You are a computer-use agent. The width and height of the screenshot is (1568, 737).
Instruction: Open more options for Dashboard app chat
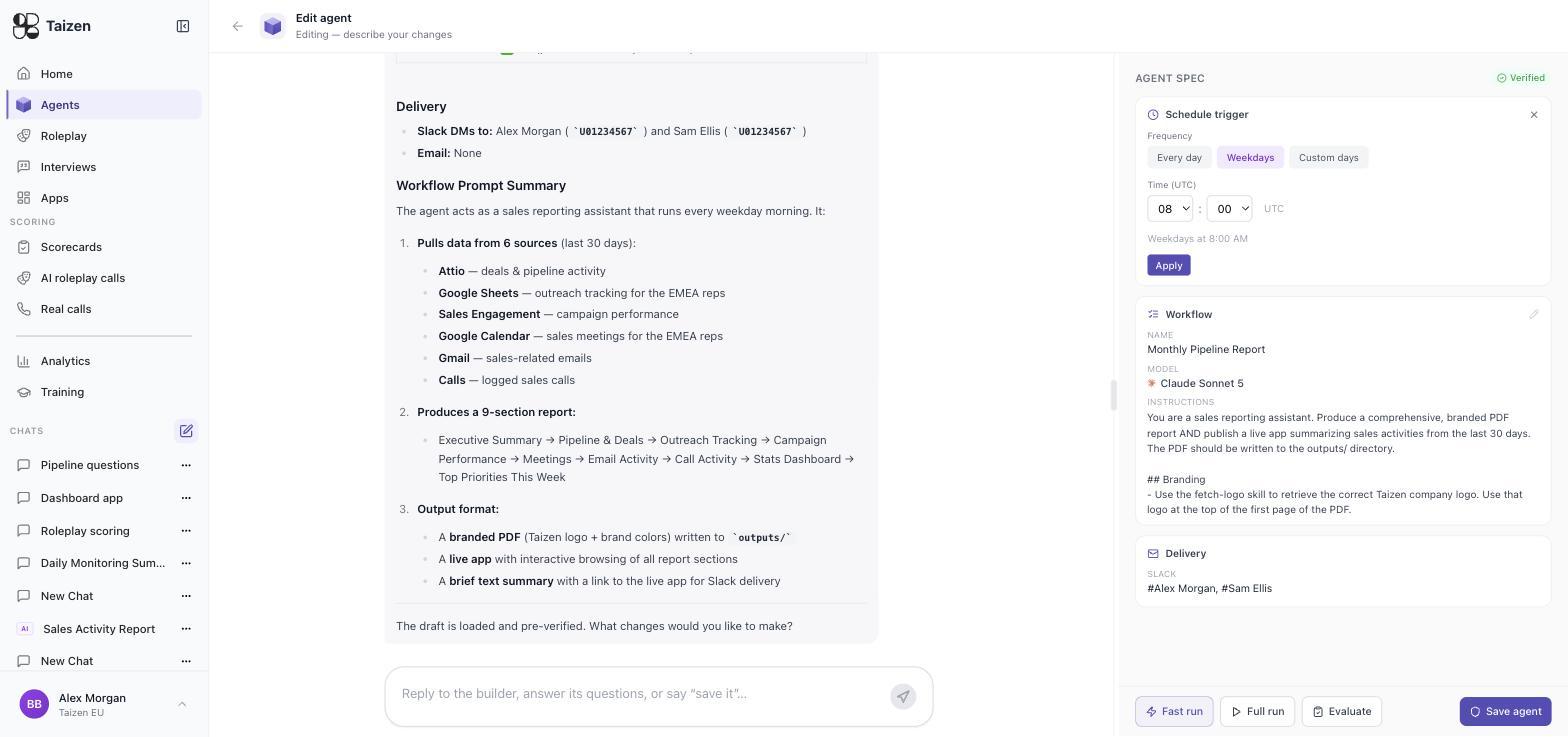186,498
